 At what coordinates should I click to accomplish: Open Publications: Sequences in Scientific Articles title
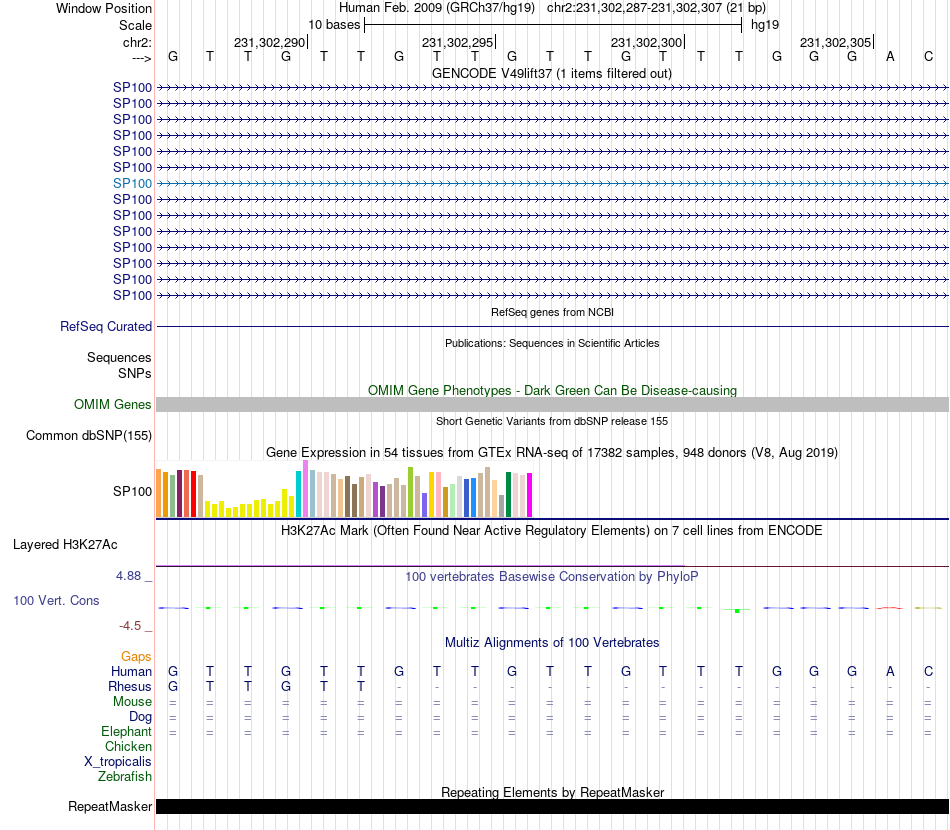pyautogui.click(x=552, y=344)
